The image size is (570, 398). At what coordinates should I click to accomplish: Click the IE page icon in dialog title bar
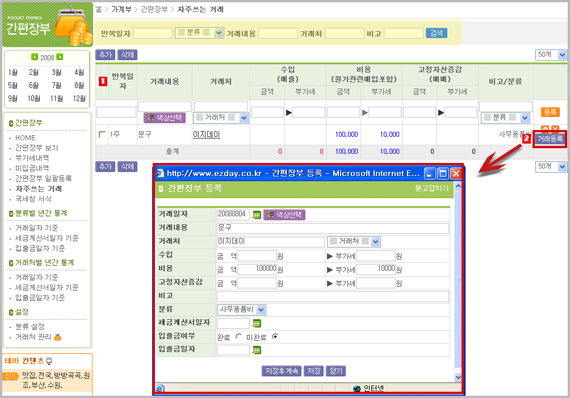[x=160, y=173]
